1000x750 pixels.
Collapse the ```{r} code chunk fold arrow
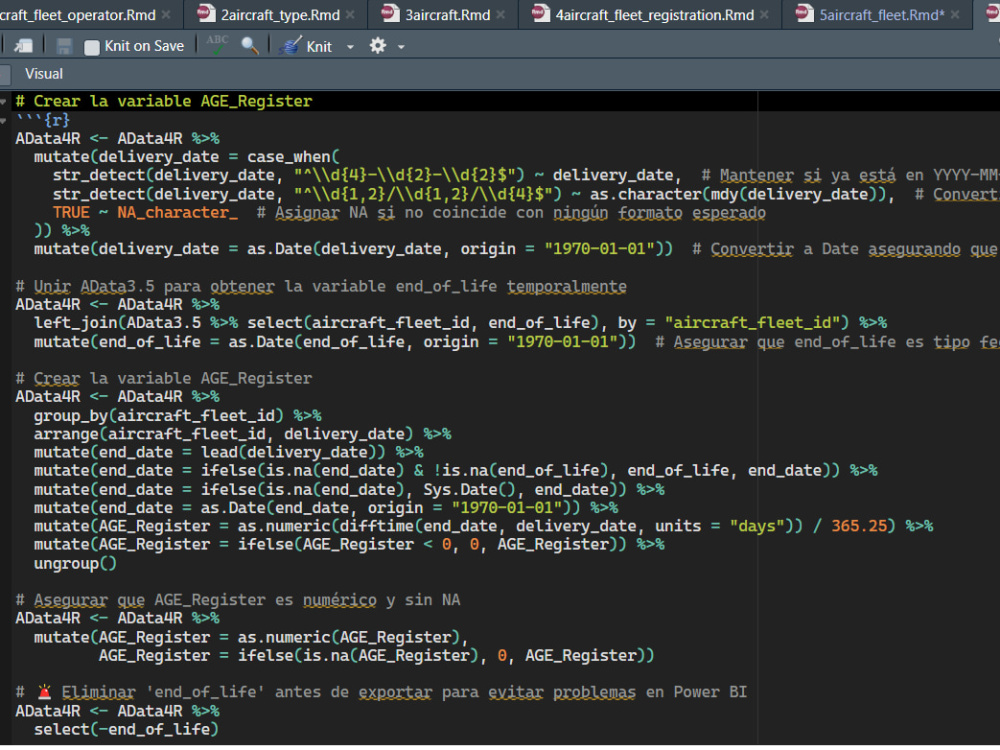coord(4,120)
